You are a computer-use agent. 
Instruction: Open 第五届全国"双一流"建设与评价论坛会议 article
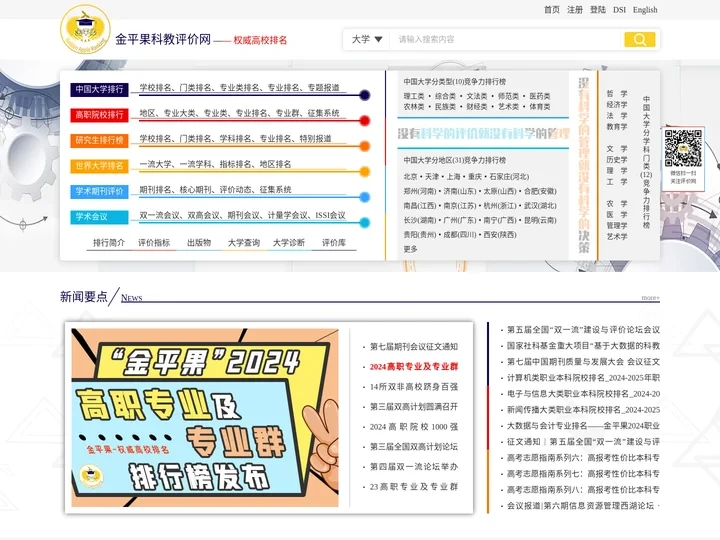click(583, 330)
